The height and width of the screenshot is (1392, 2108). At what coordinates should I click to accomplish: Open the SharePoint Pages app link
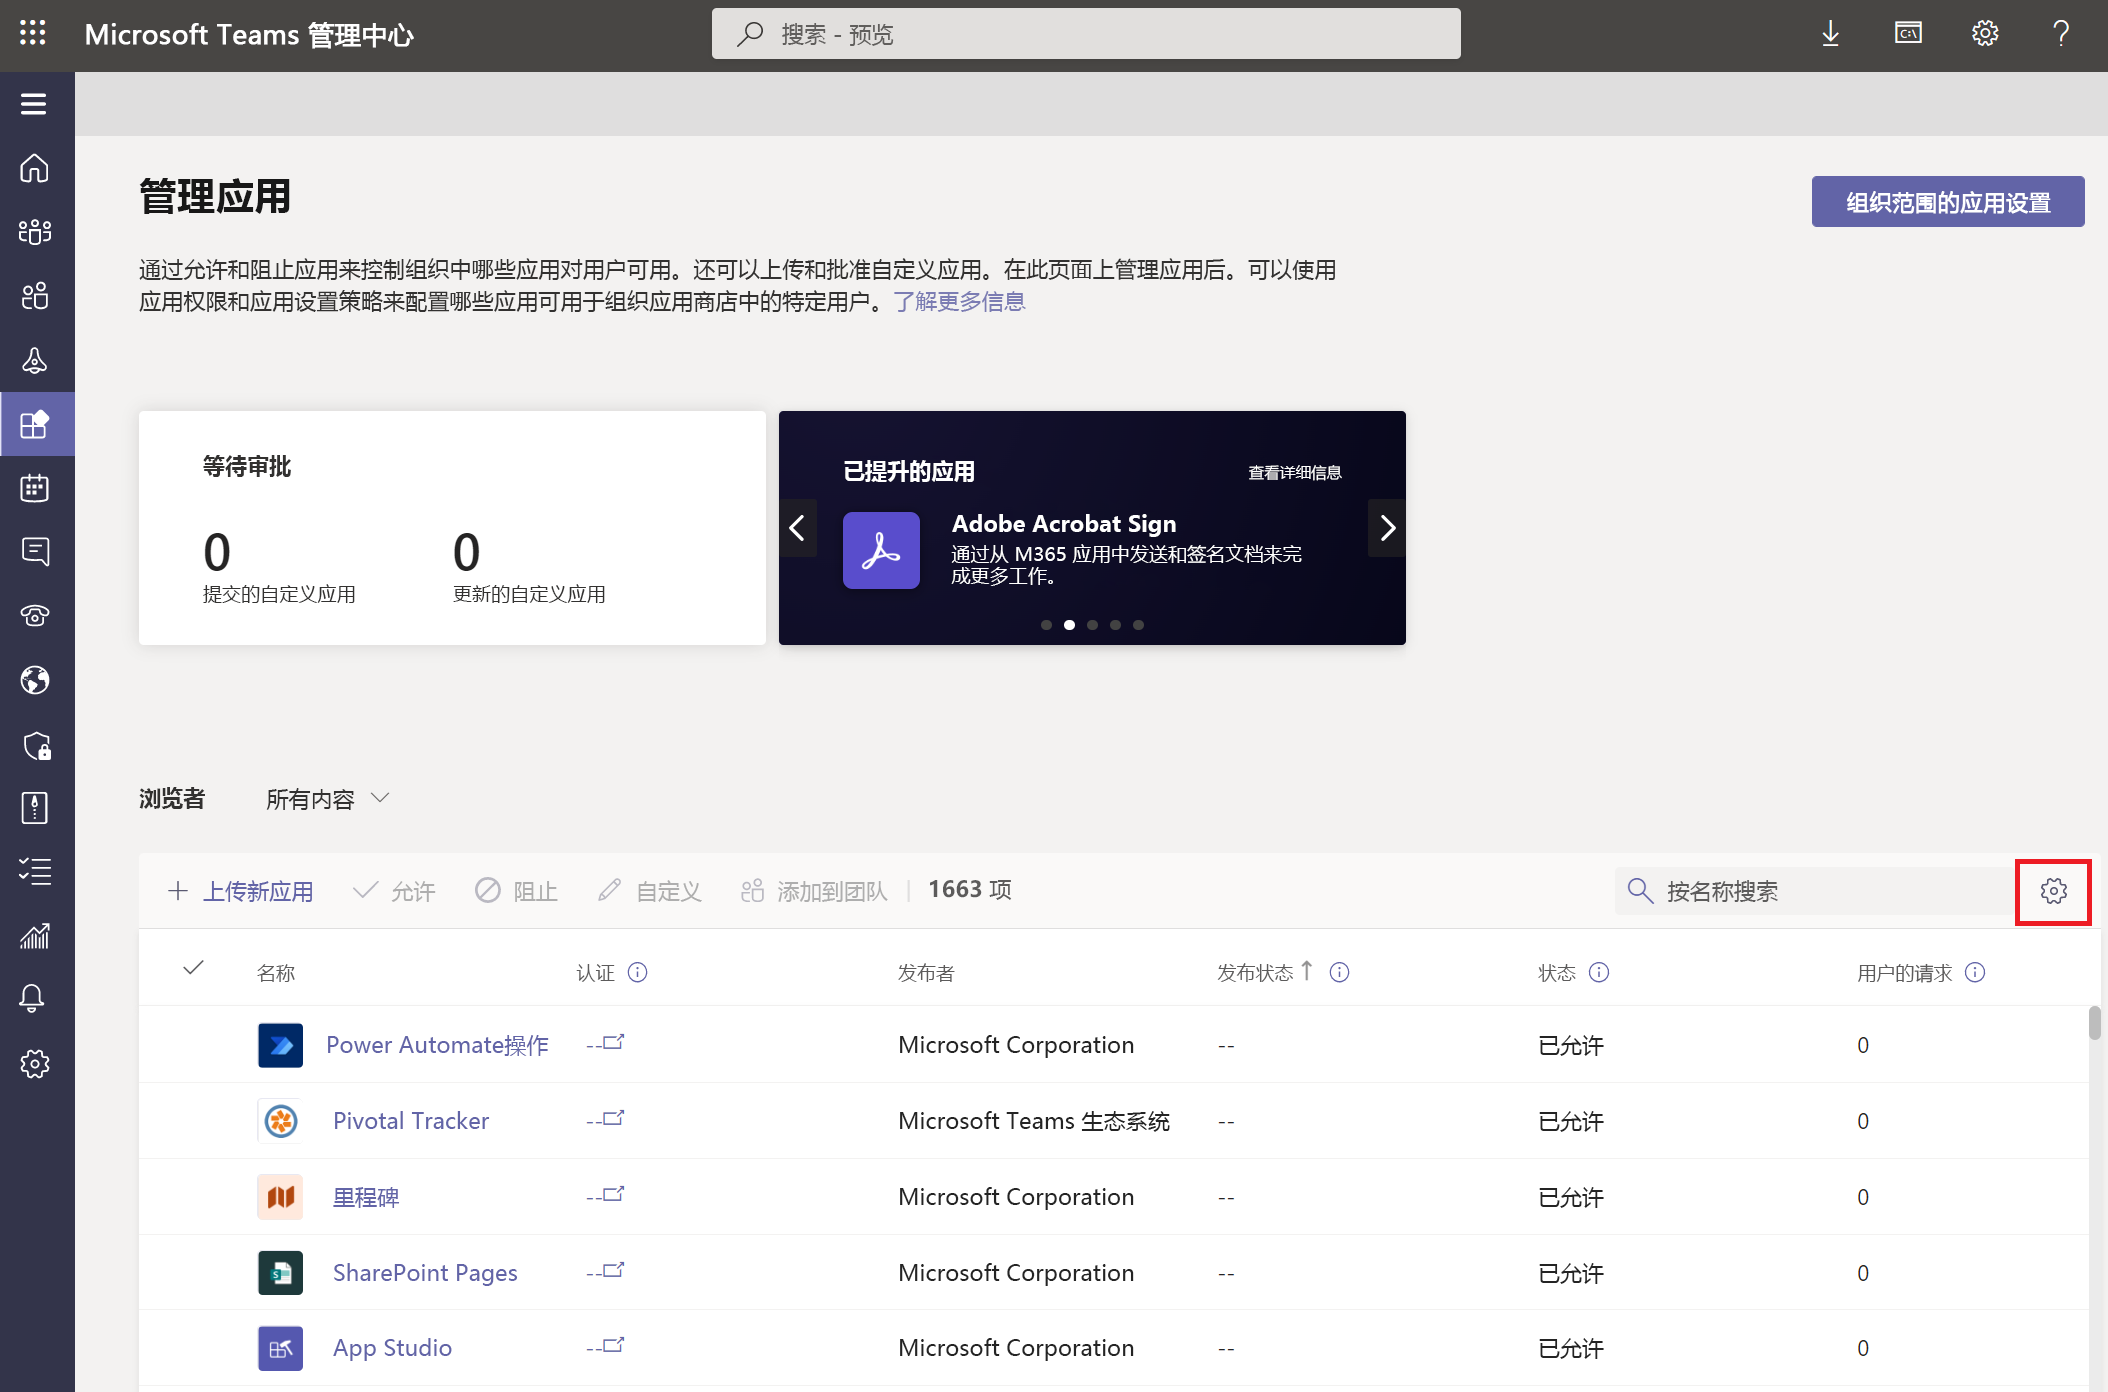click(x=425, y=1273)
